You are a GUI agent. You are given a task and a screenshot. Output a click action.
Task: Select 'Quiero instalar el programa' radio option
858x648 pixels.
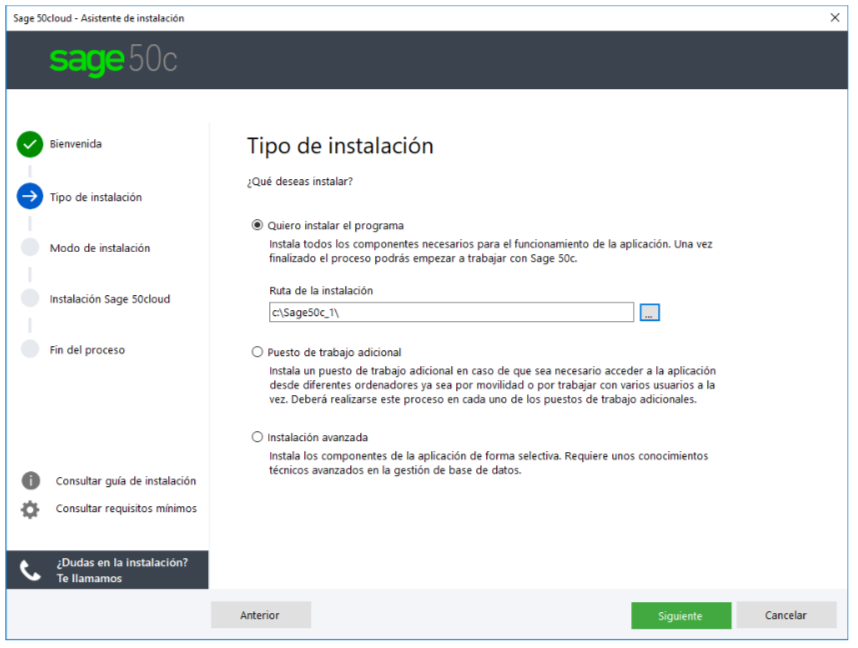257,225
